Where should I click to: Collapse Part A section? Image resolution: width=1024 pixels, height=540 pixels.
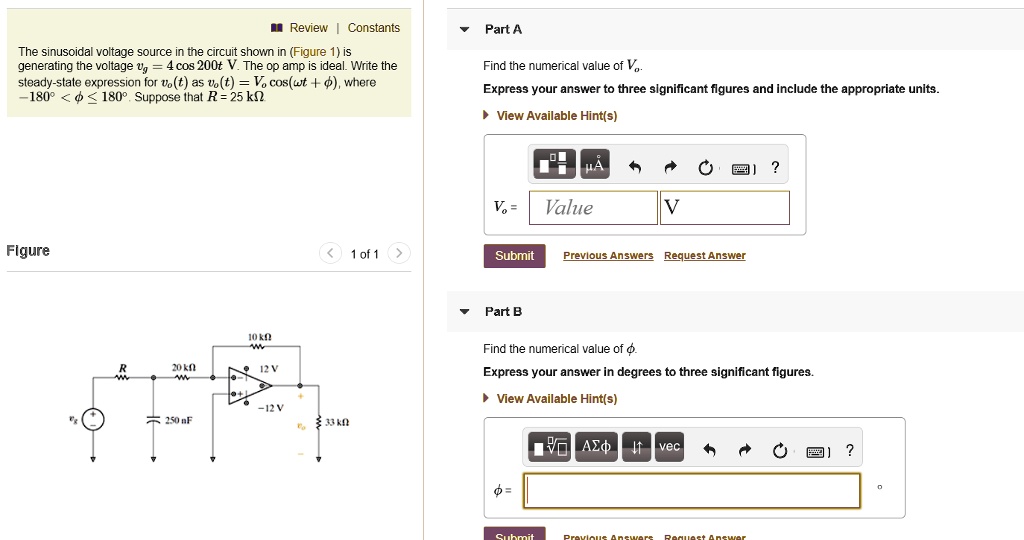point(464,29)
